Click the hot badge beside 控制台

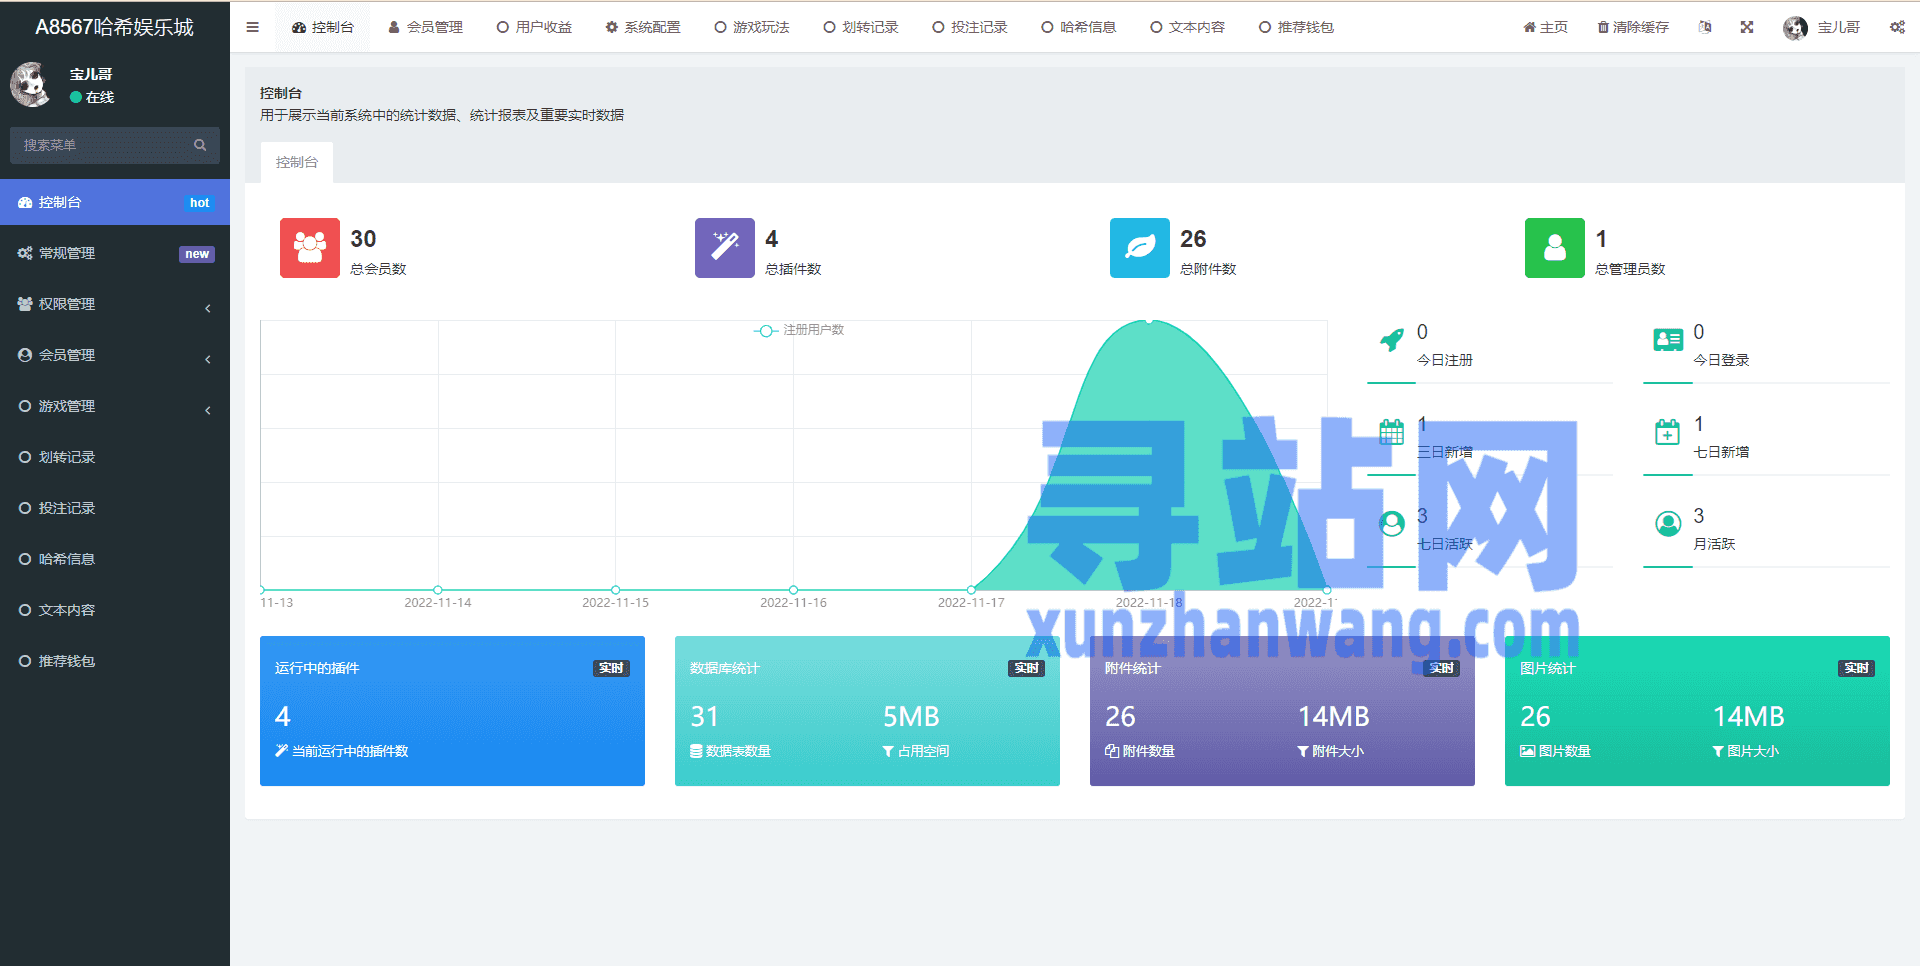(x=199, y=203)
